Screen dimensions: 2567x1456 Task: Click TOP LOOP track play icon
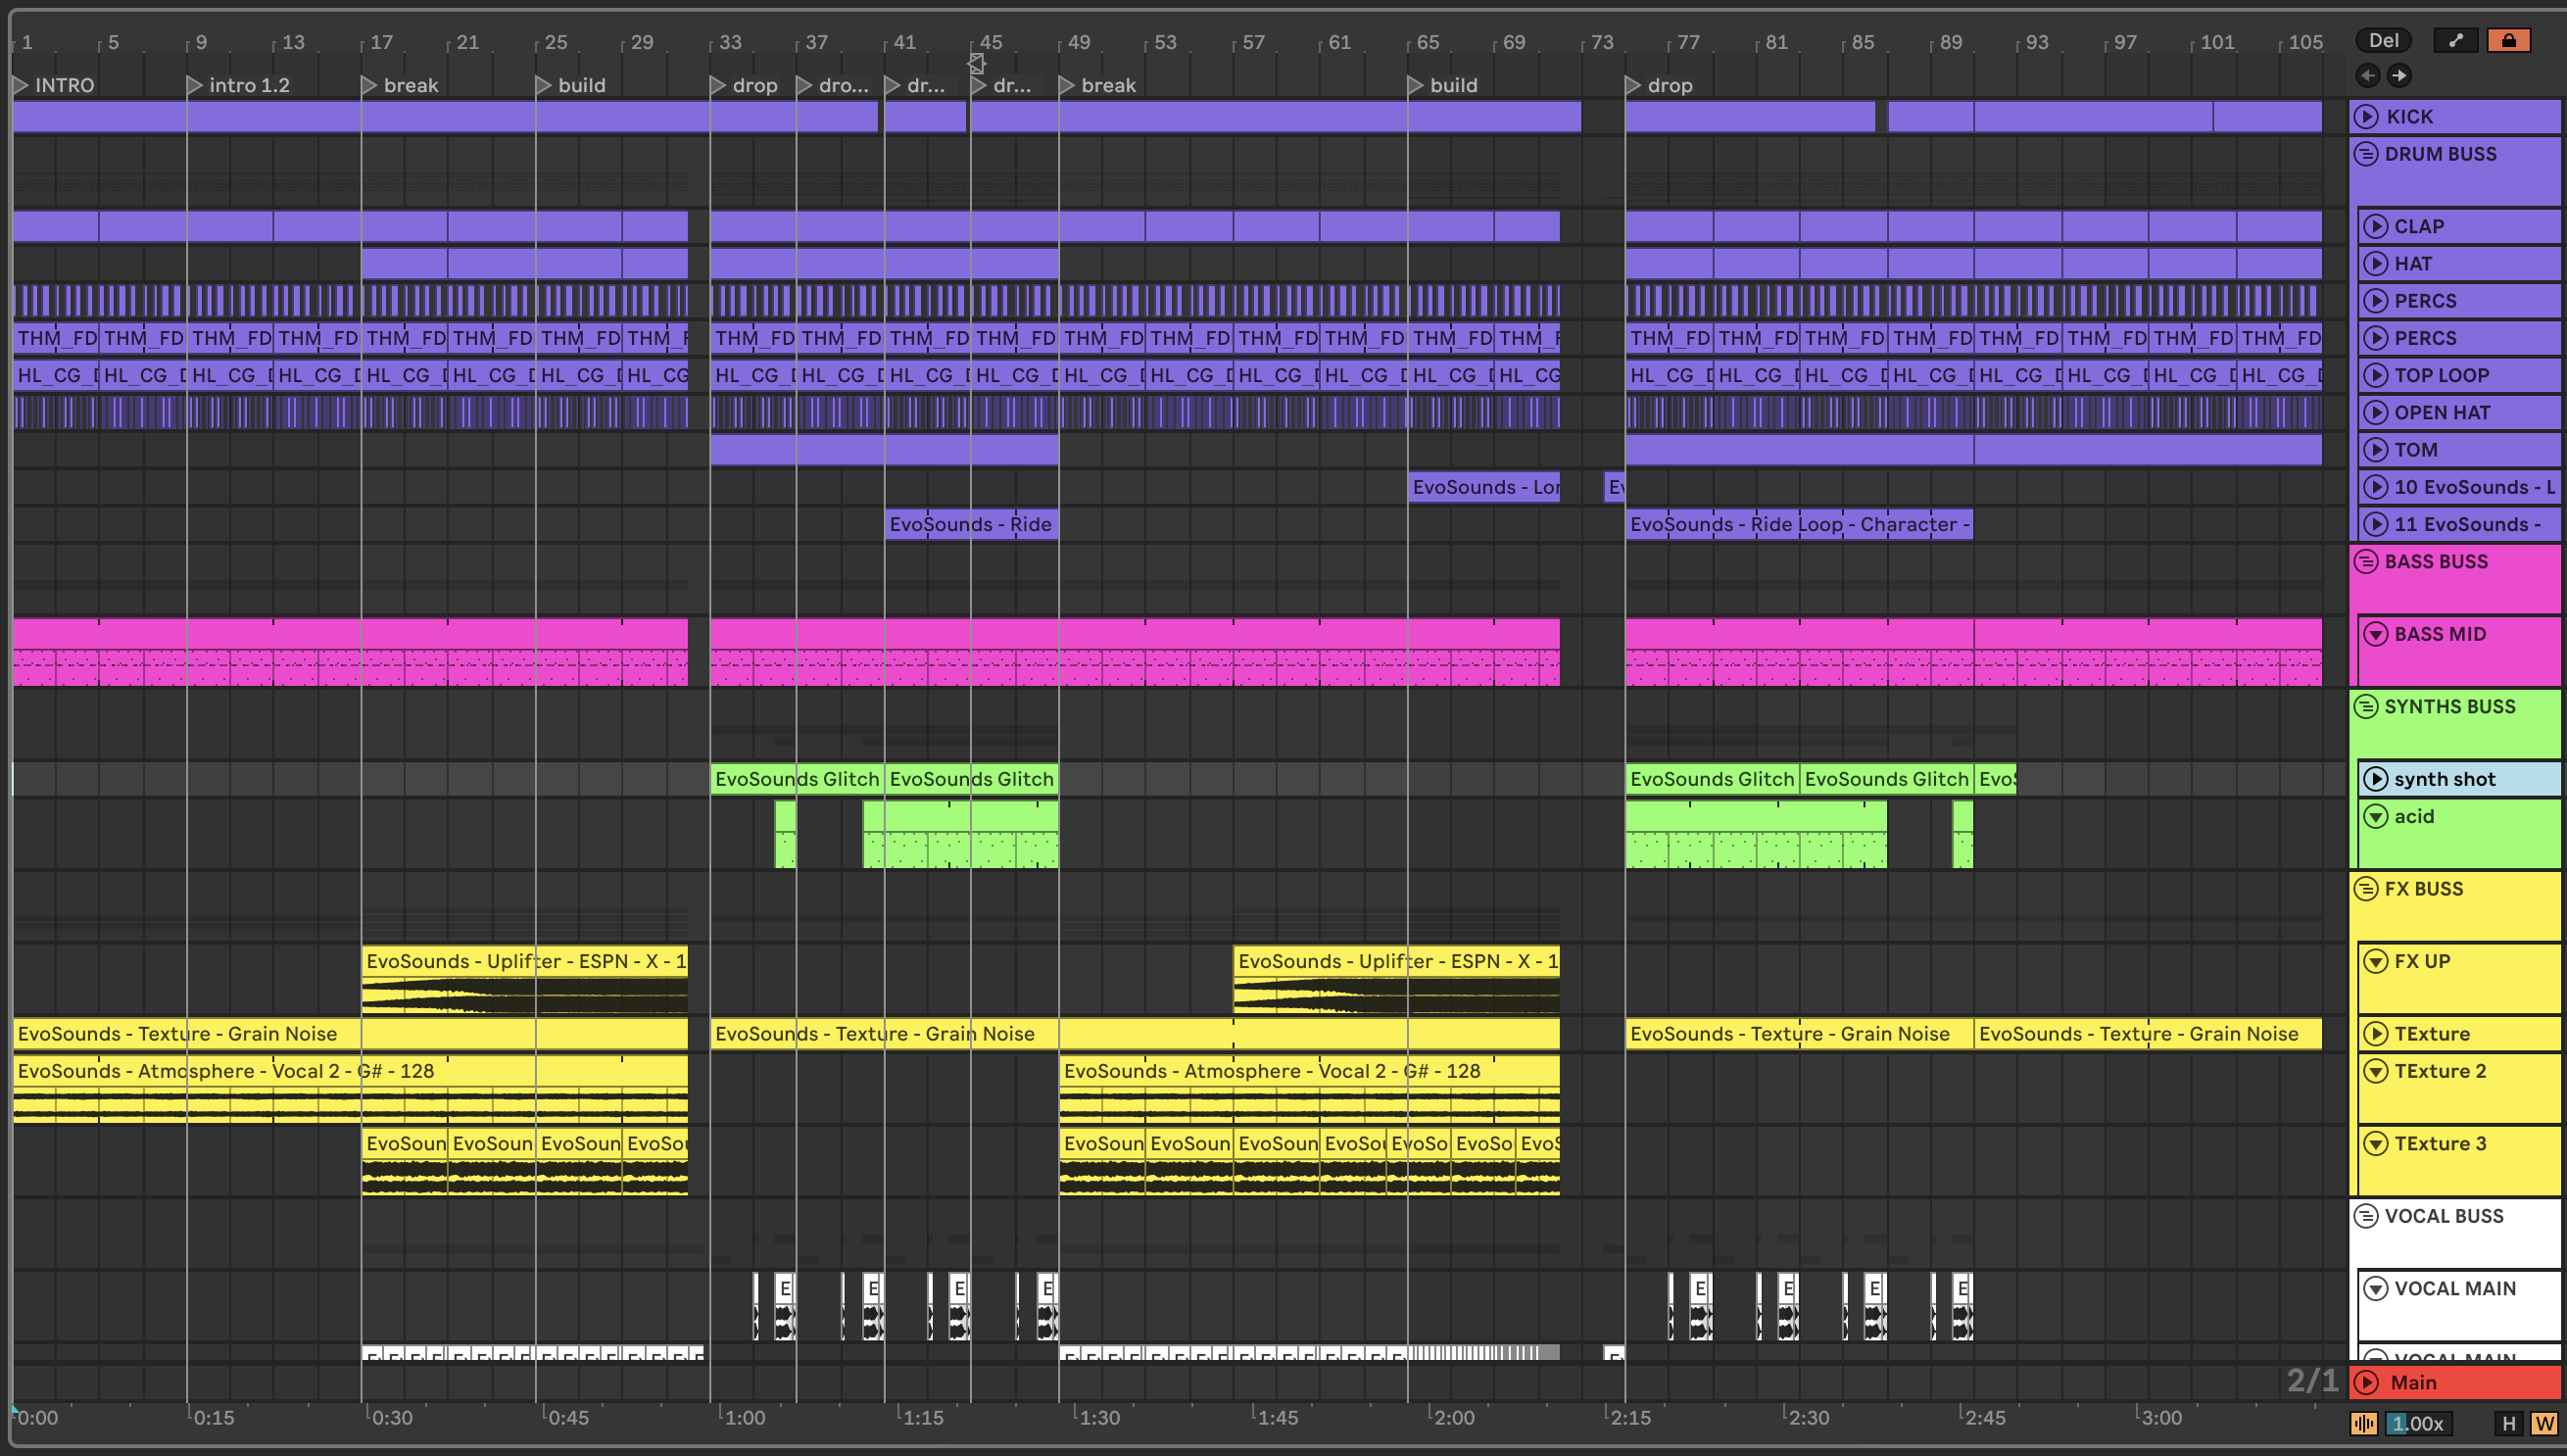pos(2375,376)
